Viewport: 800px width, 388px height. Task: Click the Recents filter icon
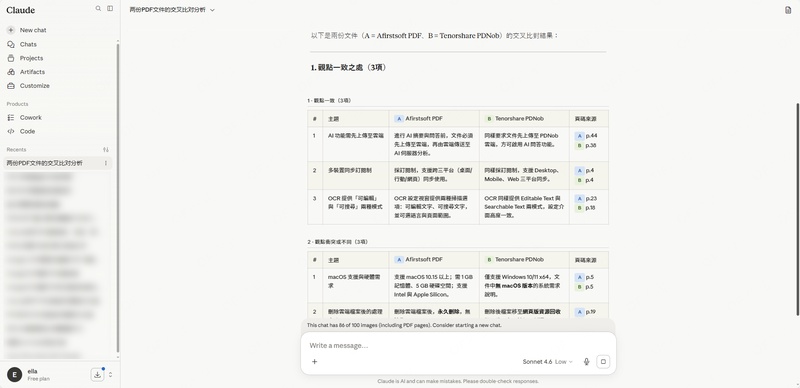(106, 150)
